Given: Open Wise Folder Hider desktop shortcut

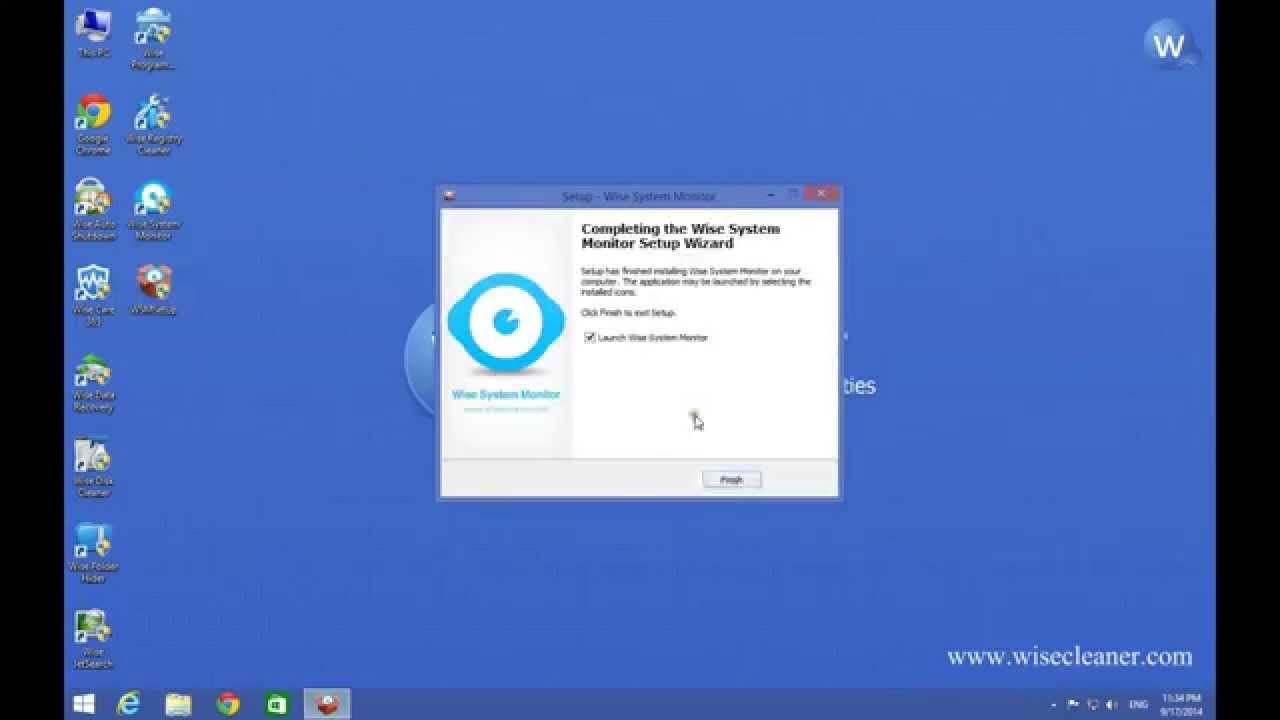Looking at the screenshot, I should [93, 552].
